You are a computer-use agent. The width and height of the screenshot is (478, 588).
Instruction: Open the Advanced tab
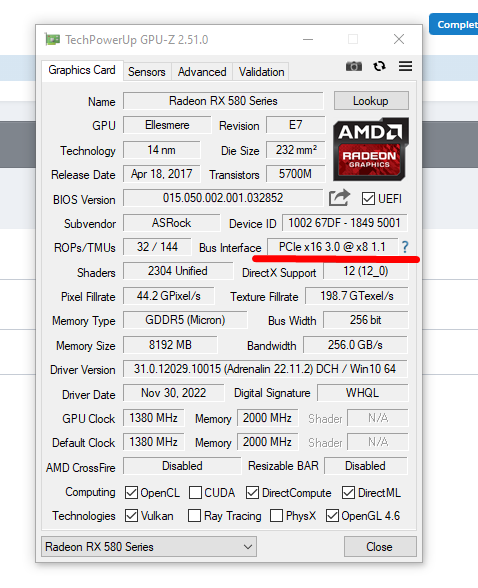pyautogui.click(x=202, y=72)
